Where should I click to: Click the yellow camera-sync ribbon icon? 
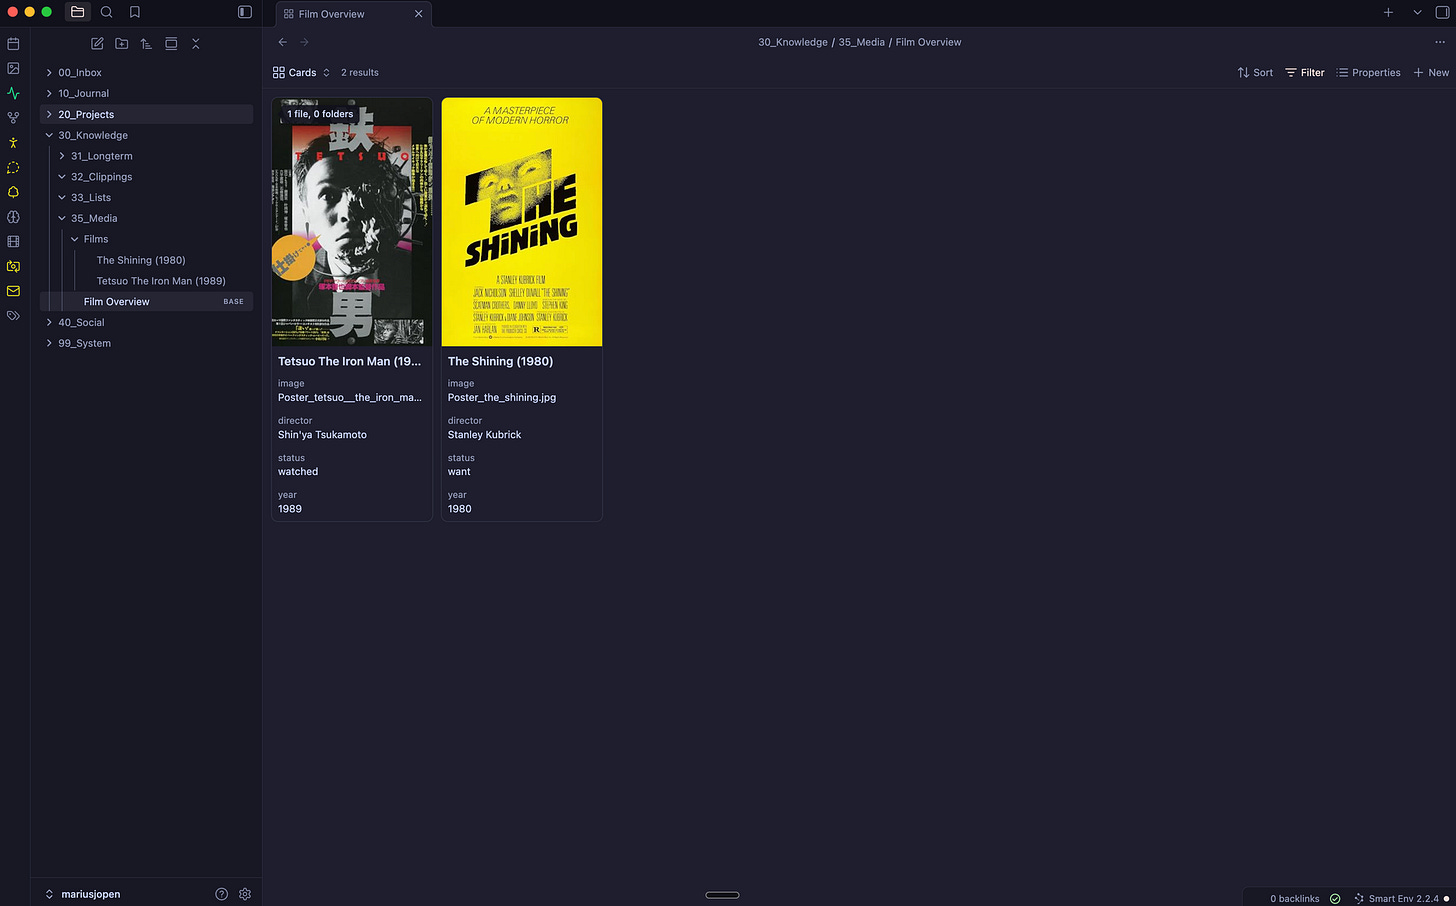pos(13,266)
